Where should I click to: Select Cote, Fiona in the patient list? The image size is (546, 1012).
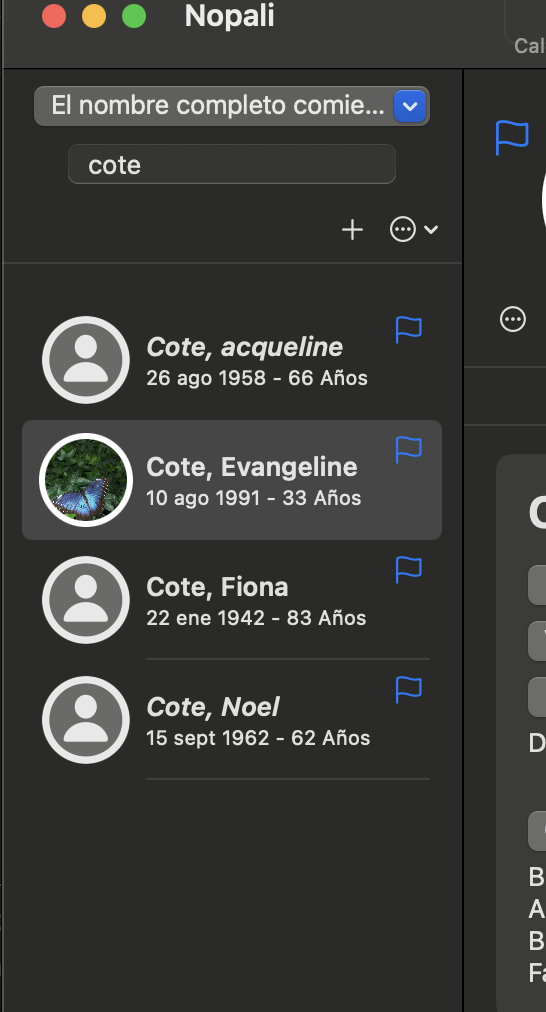(232, 600)
